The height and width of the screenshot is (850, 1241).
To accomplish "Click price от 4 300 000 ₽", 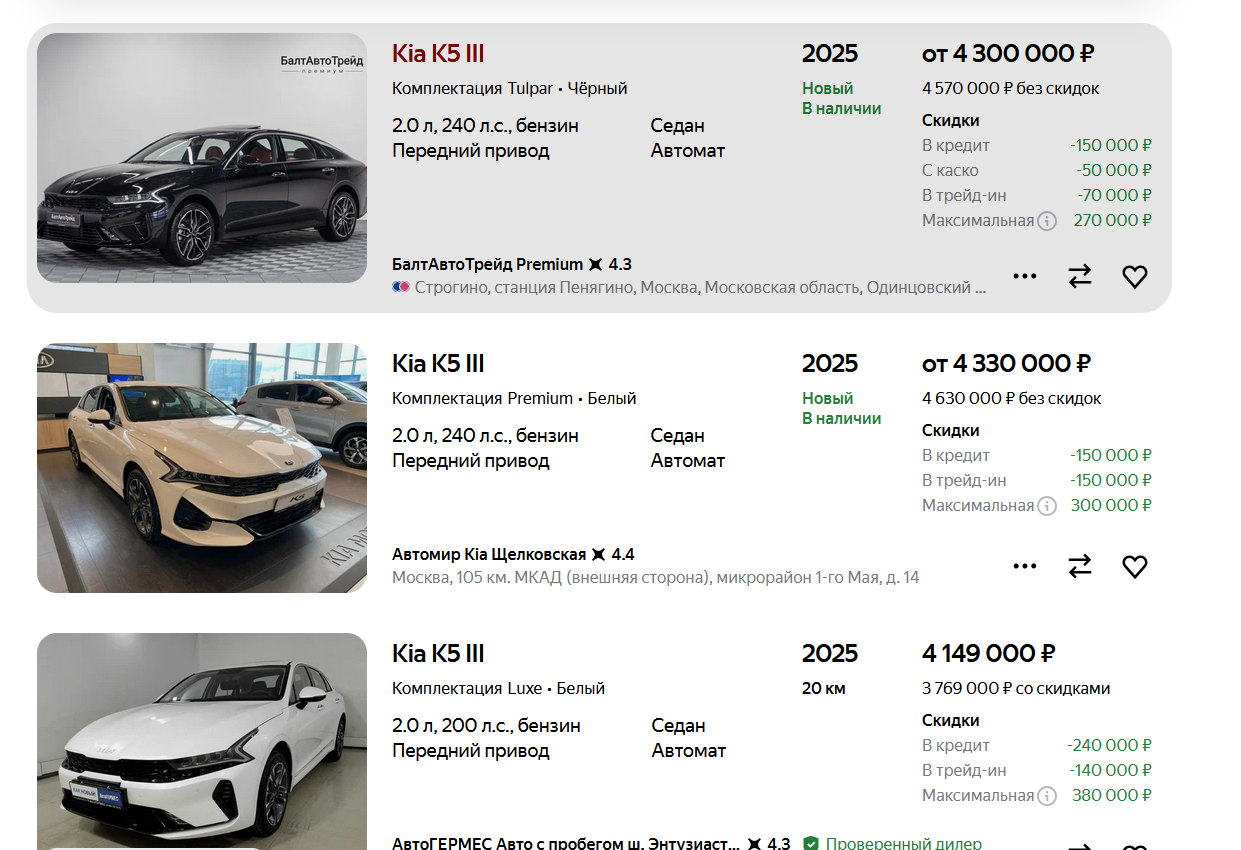I will click(x=1008, y=54).
